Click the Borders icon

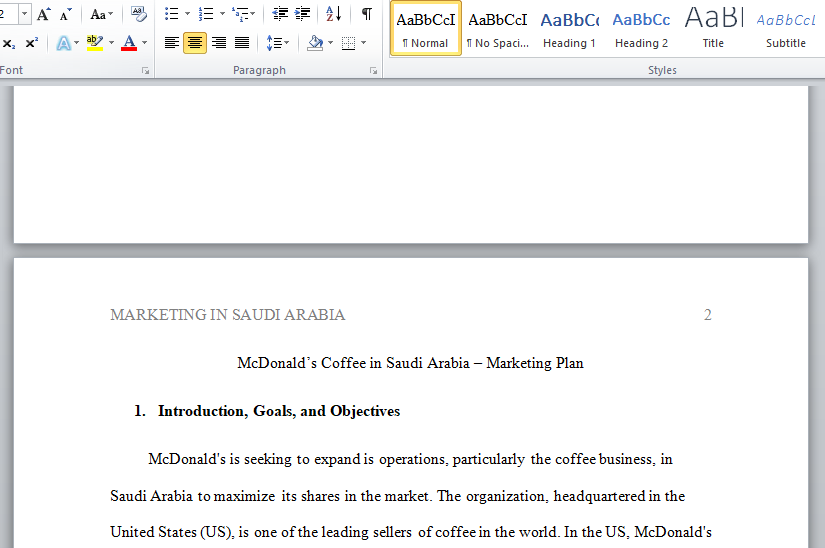pos(348,43)
